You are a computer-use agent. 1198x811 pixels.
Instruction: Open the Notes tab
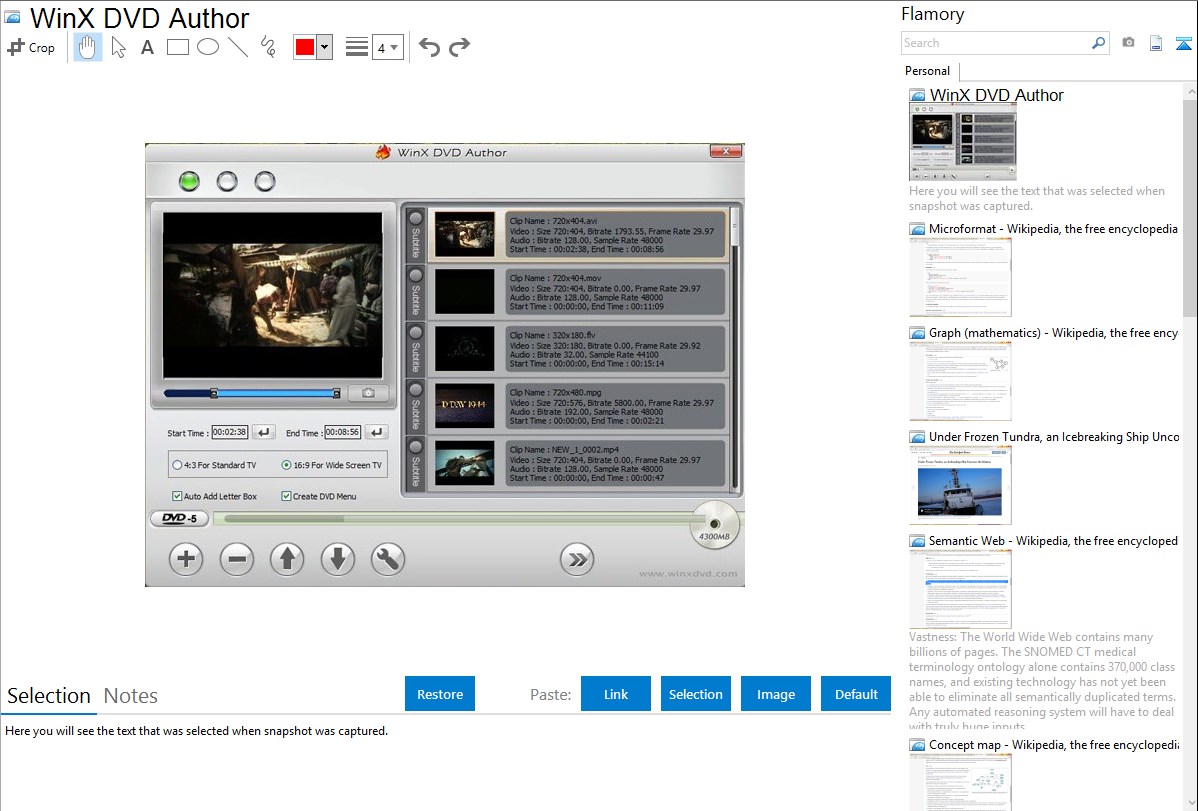(131, 696)
